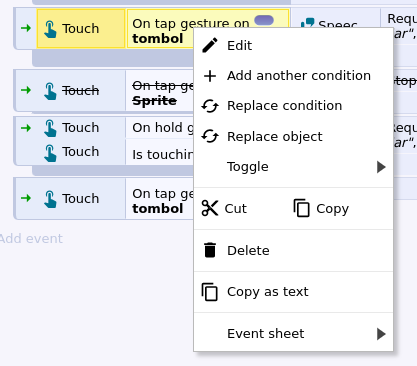Click the Touch hand icon in the strikethrough event
Image resolution: width=417 pixels, height=366 pixels.
[x=50, y=91]
